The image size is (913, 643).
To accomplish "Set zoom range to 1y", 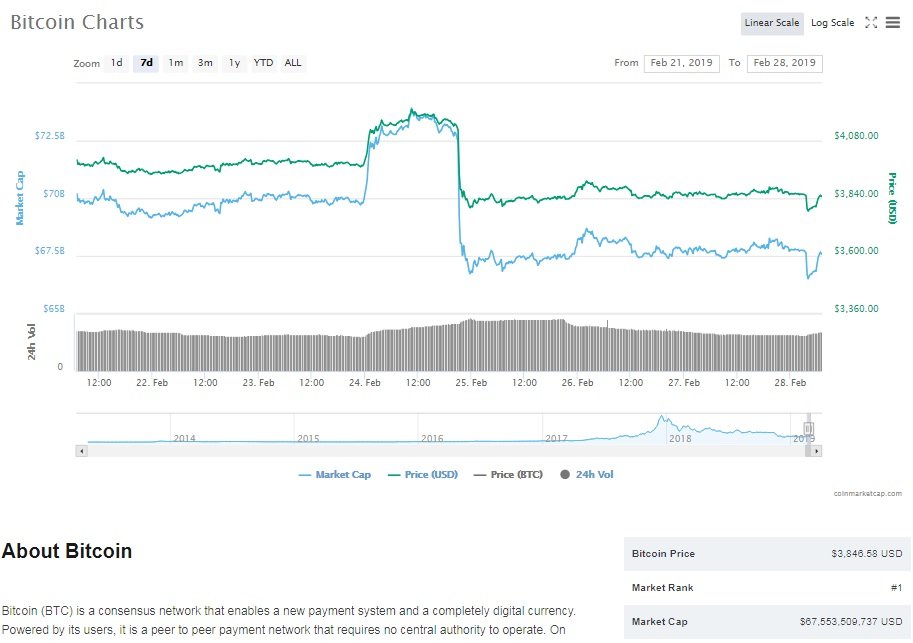I will (x=234, y=63).
